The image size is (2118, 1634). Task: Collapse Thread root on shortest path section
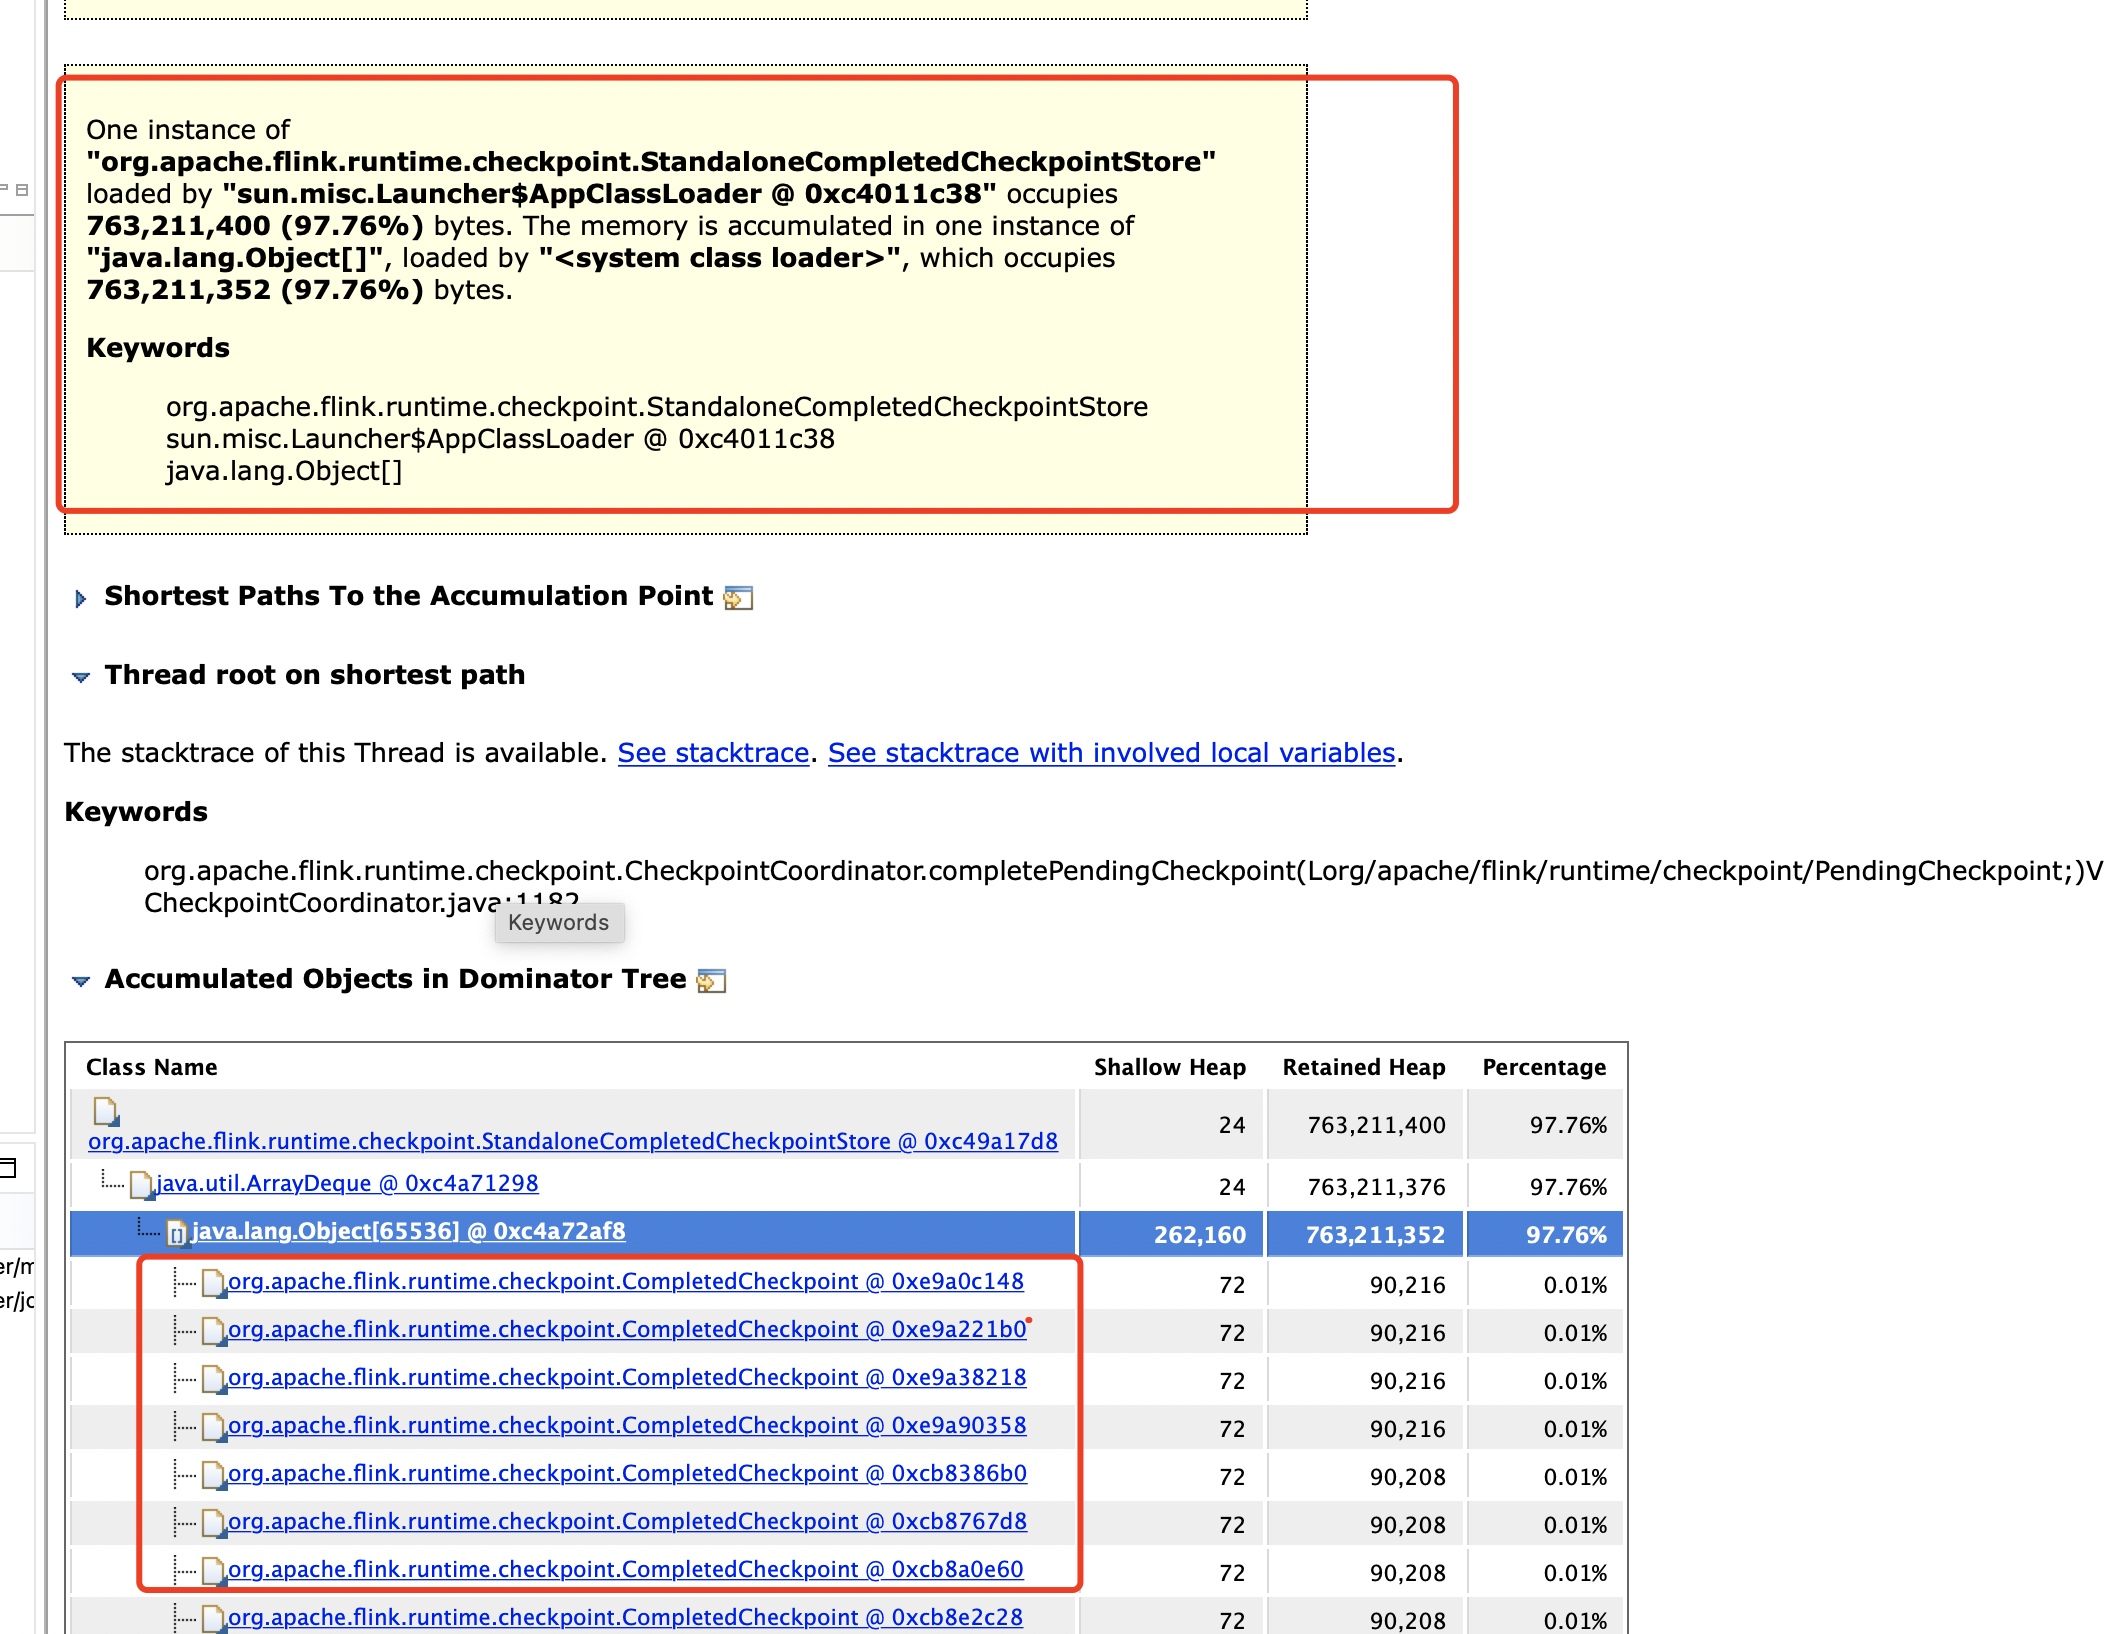81,677
